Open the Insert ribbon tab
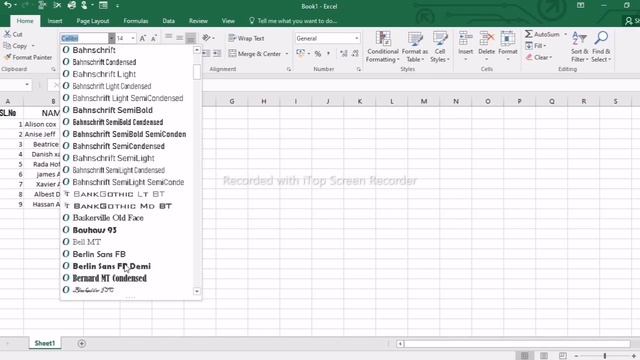 point(55,21)
